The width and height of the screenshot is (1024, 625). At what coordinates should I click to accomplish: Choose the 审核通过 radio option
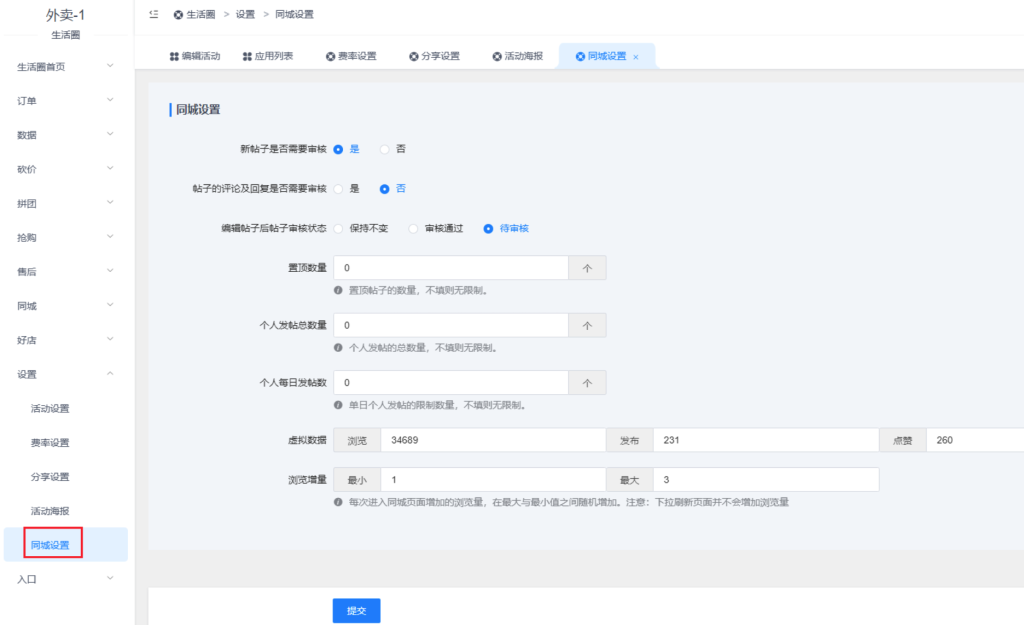point(414,228)
